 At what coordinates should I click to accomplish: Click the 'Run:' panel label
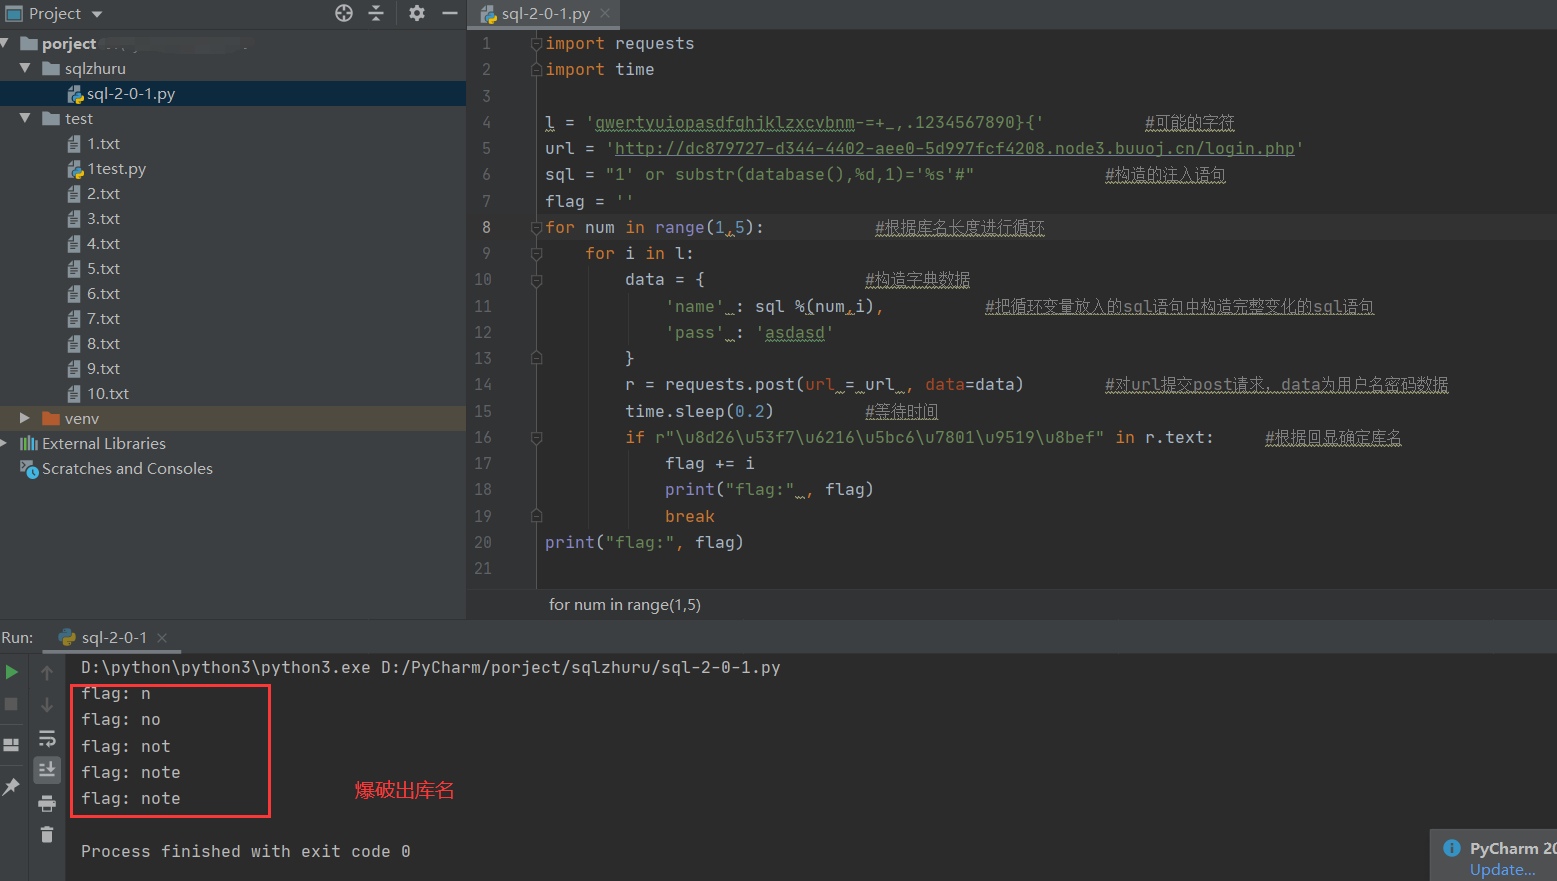[x=17, y=638]
